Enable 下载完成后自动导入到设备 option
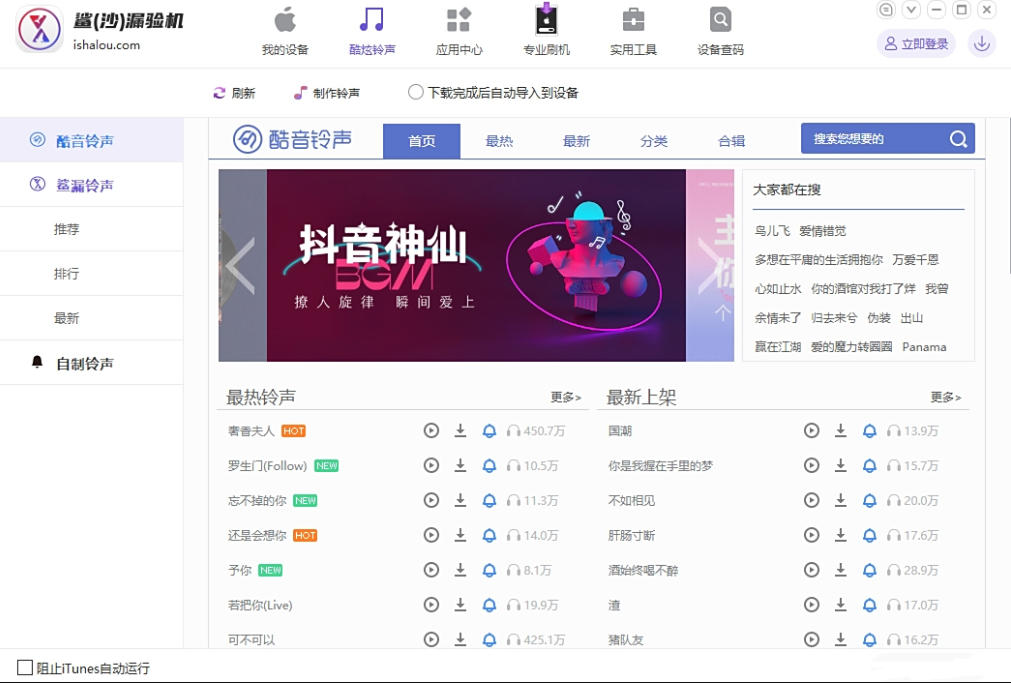 tap(415, 93)
